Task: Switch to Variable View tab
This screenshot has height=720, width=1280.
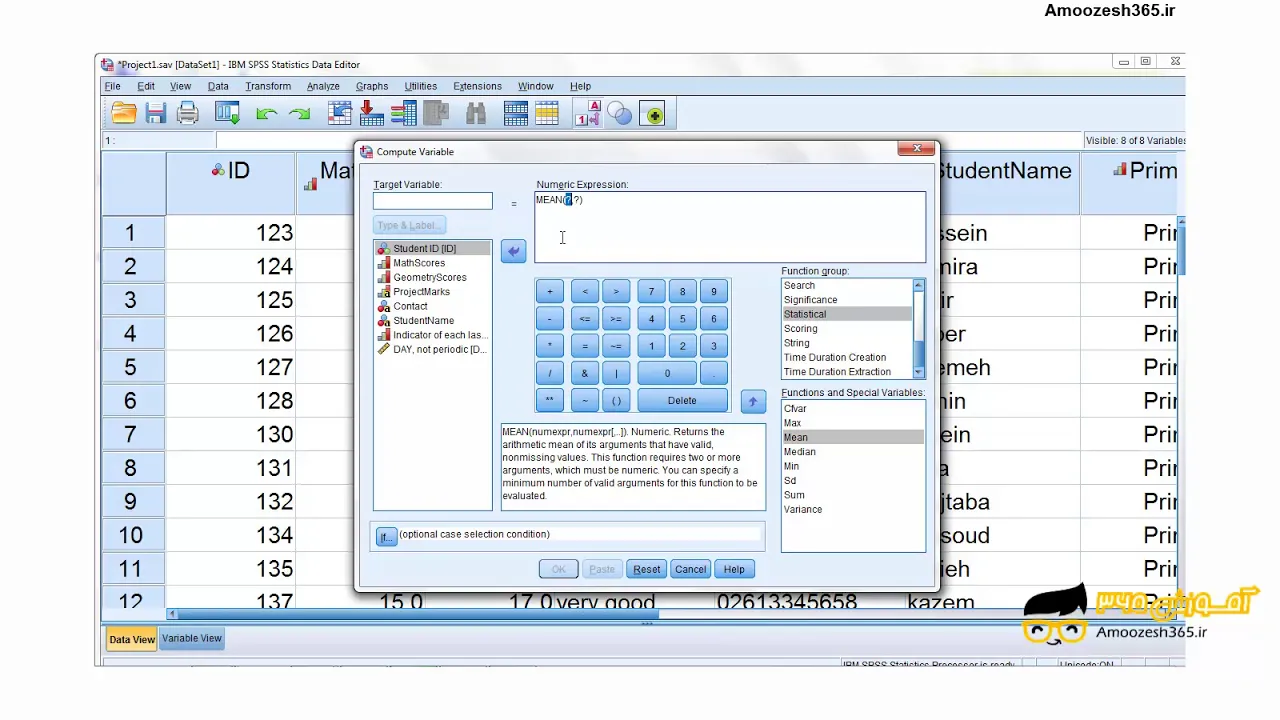Action: pos(192,638)
